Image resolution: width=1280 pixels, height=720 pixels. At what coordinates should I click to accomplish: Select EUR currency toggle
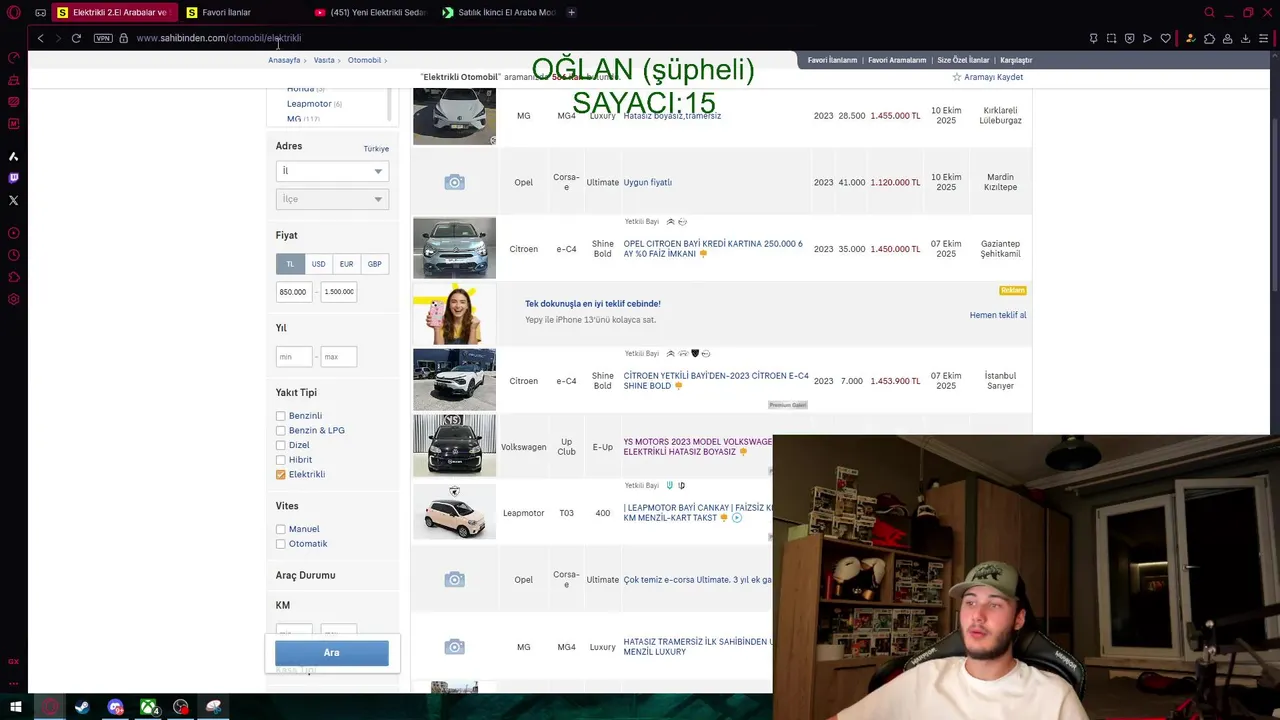(x=346, y=264)
